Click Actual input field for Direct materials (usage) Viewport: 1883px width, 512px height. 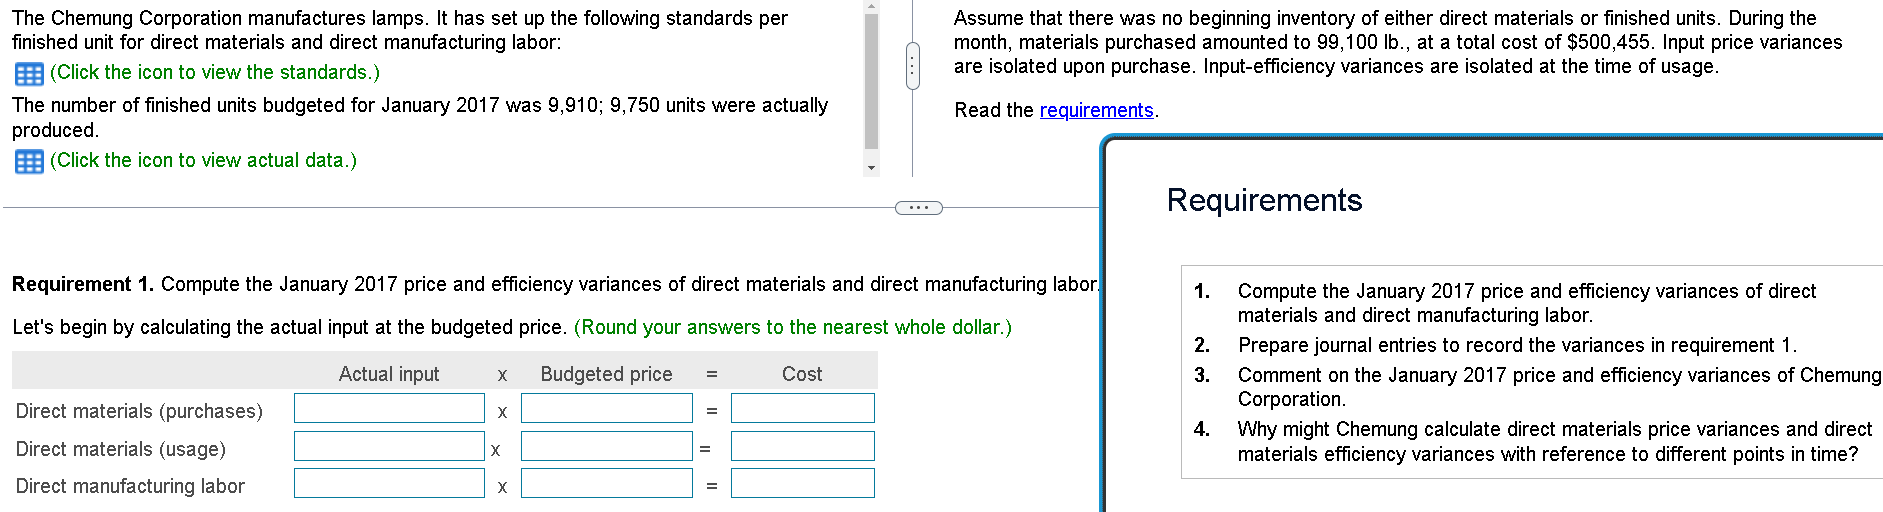[x=389, y=446]
